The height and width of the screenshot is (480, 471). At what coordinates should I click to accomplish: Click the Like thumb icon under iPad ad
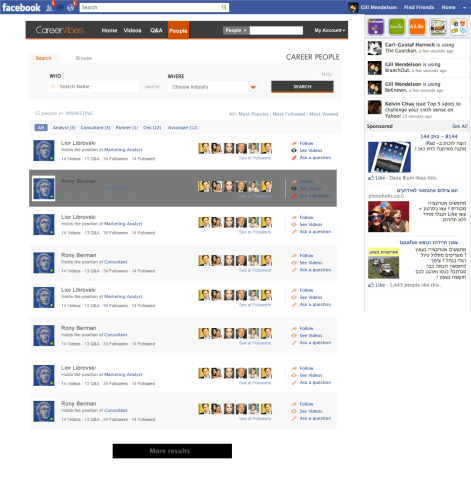371,178
